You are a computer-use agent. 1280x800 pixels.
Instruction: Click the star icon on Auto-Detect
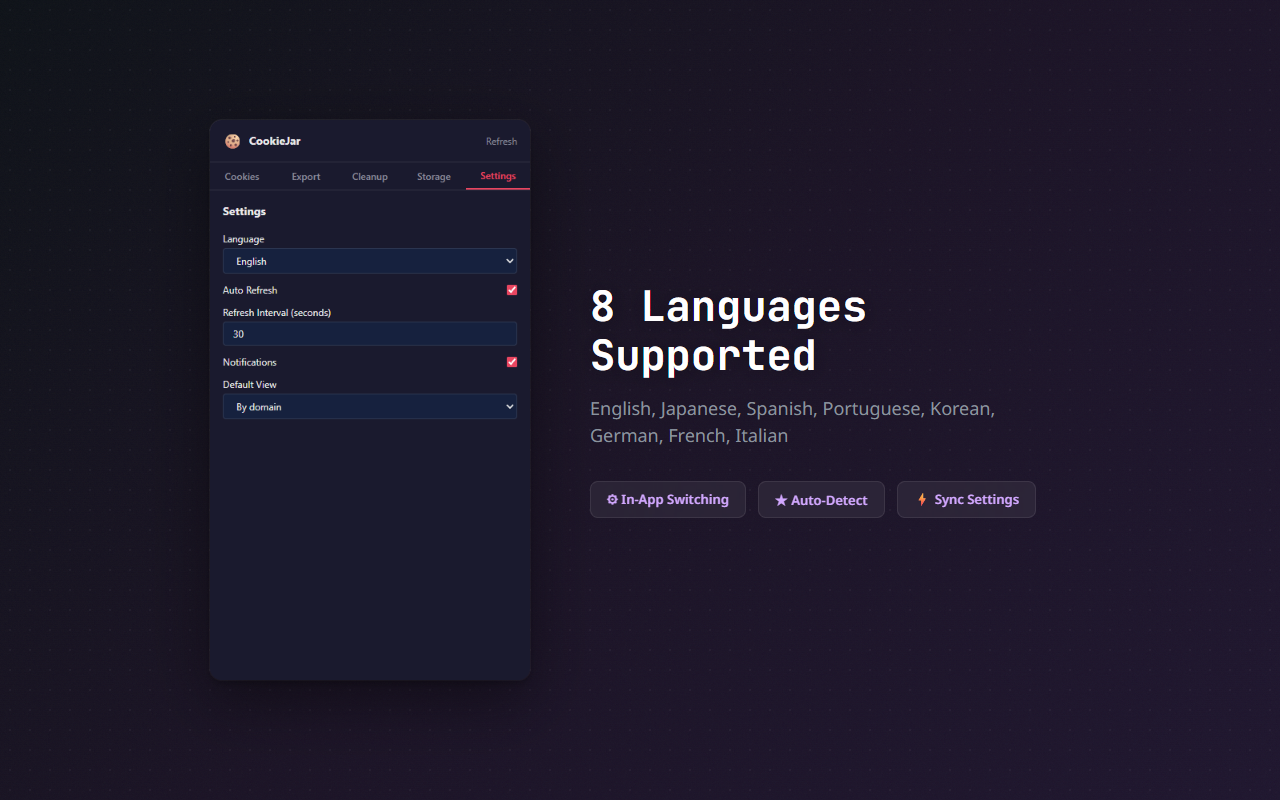click(x=782, y=499)
